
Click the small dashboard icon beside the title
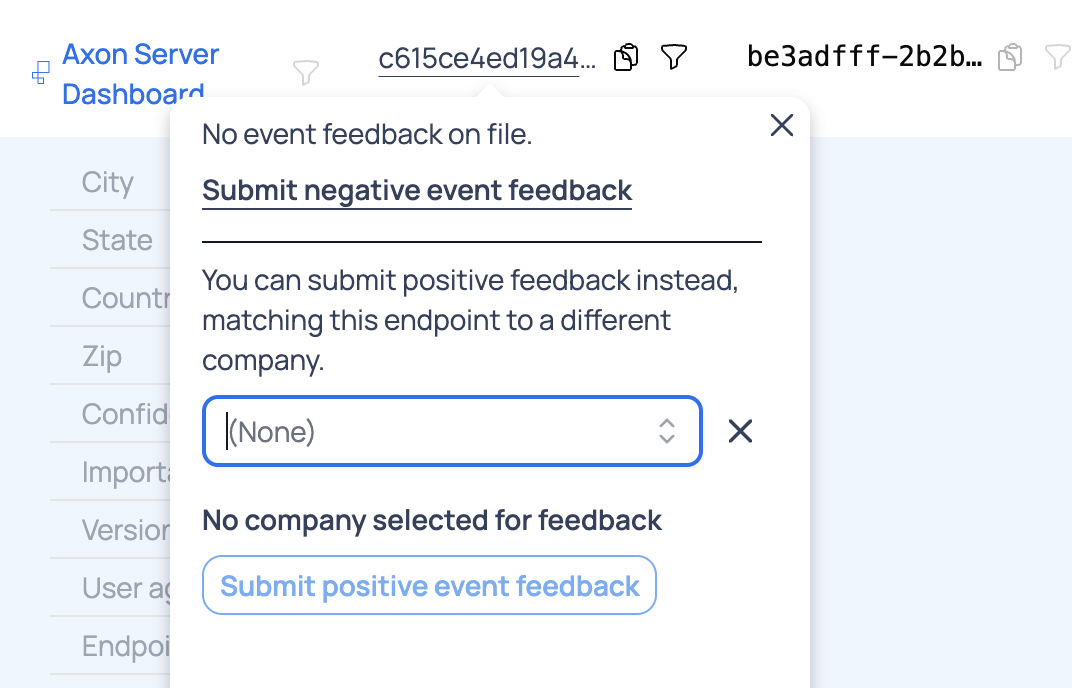tap(38, 73)
